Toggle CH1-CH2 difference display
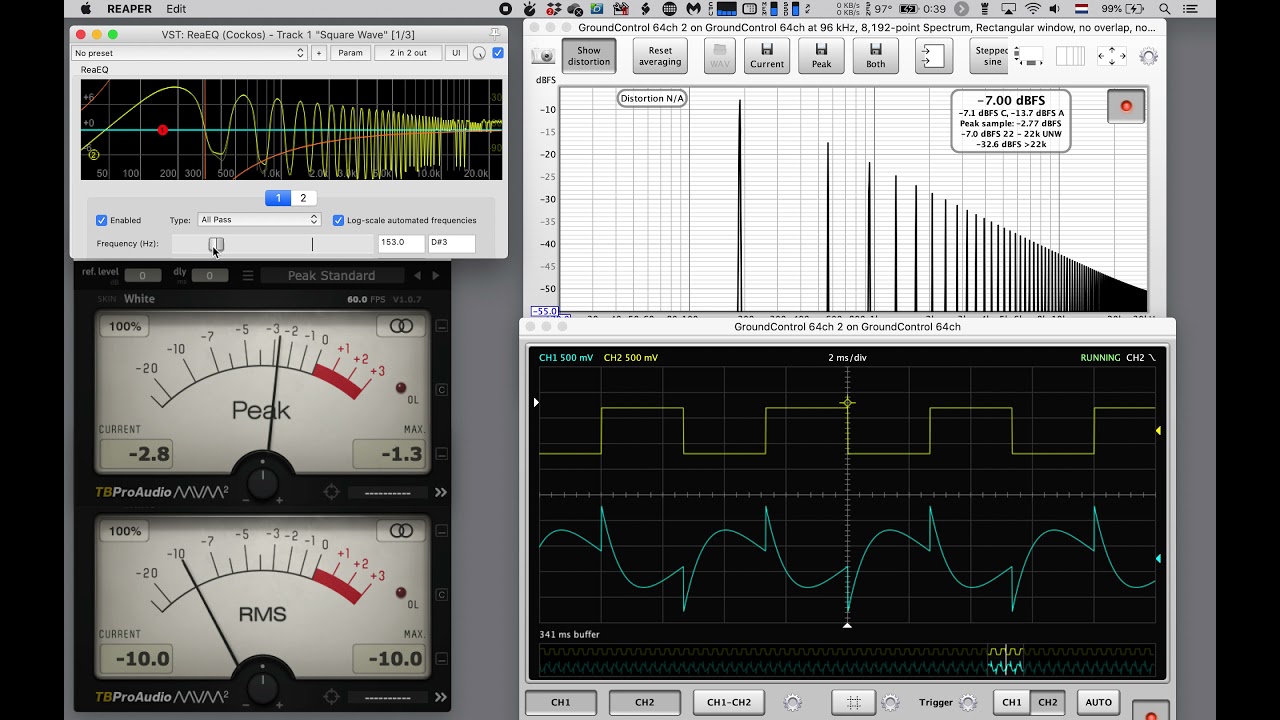Screen dimensions: 1280x720 [729, 702]
